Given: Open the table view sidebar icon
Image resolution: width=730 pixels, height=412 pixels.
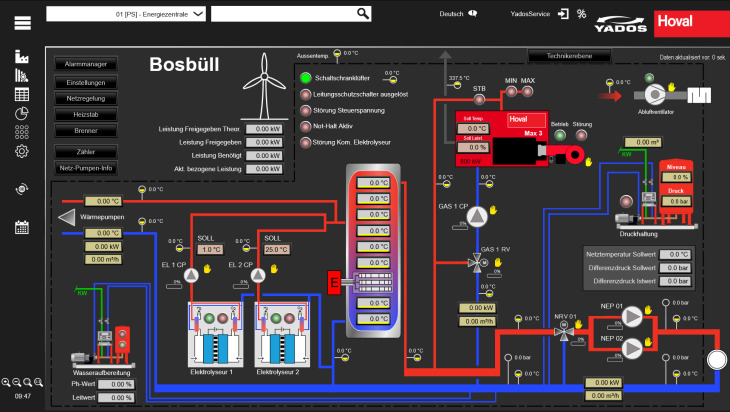Looking at the screenshot, I should [22, 94].
